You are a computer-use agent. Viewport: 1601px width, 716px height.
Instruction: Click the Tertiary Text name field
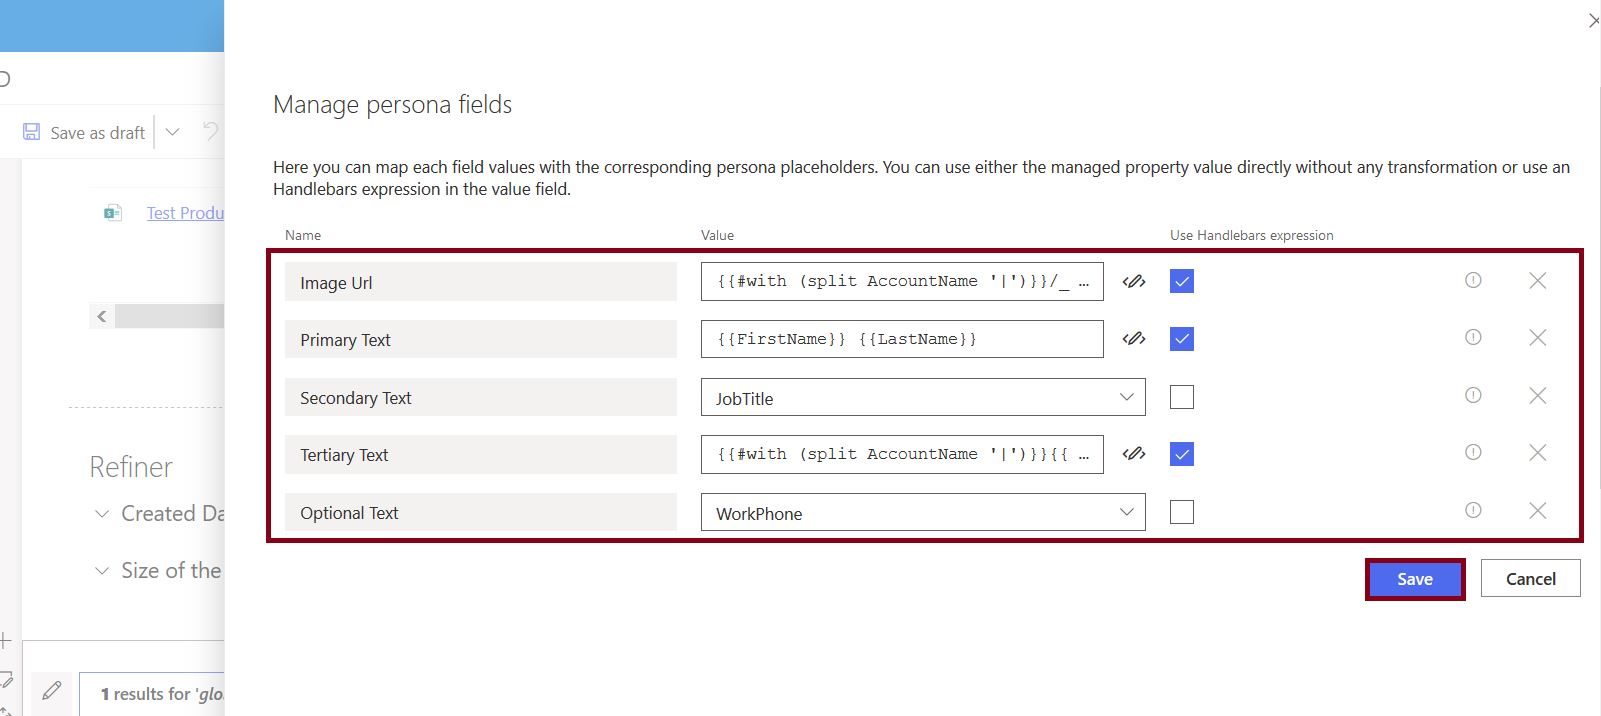tap(481, 454)
